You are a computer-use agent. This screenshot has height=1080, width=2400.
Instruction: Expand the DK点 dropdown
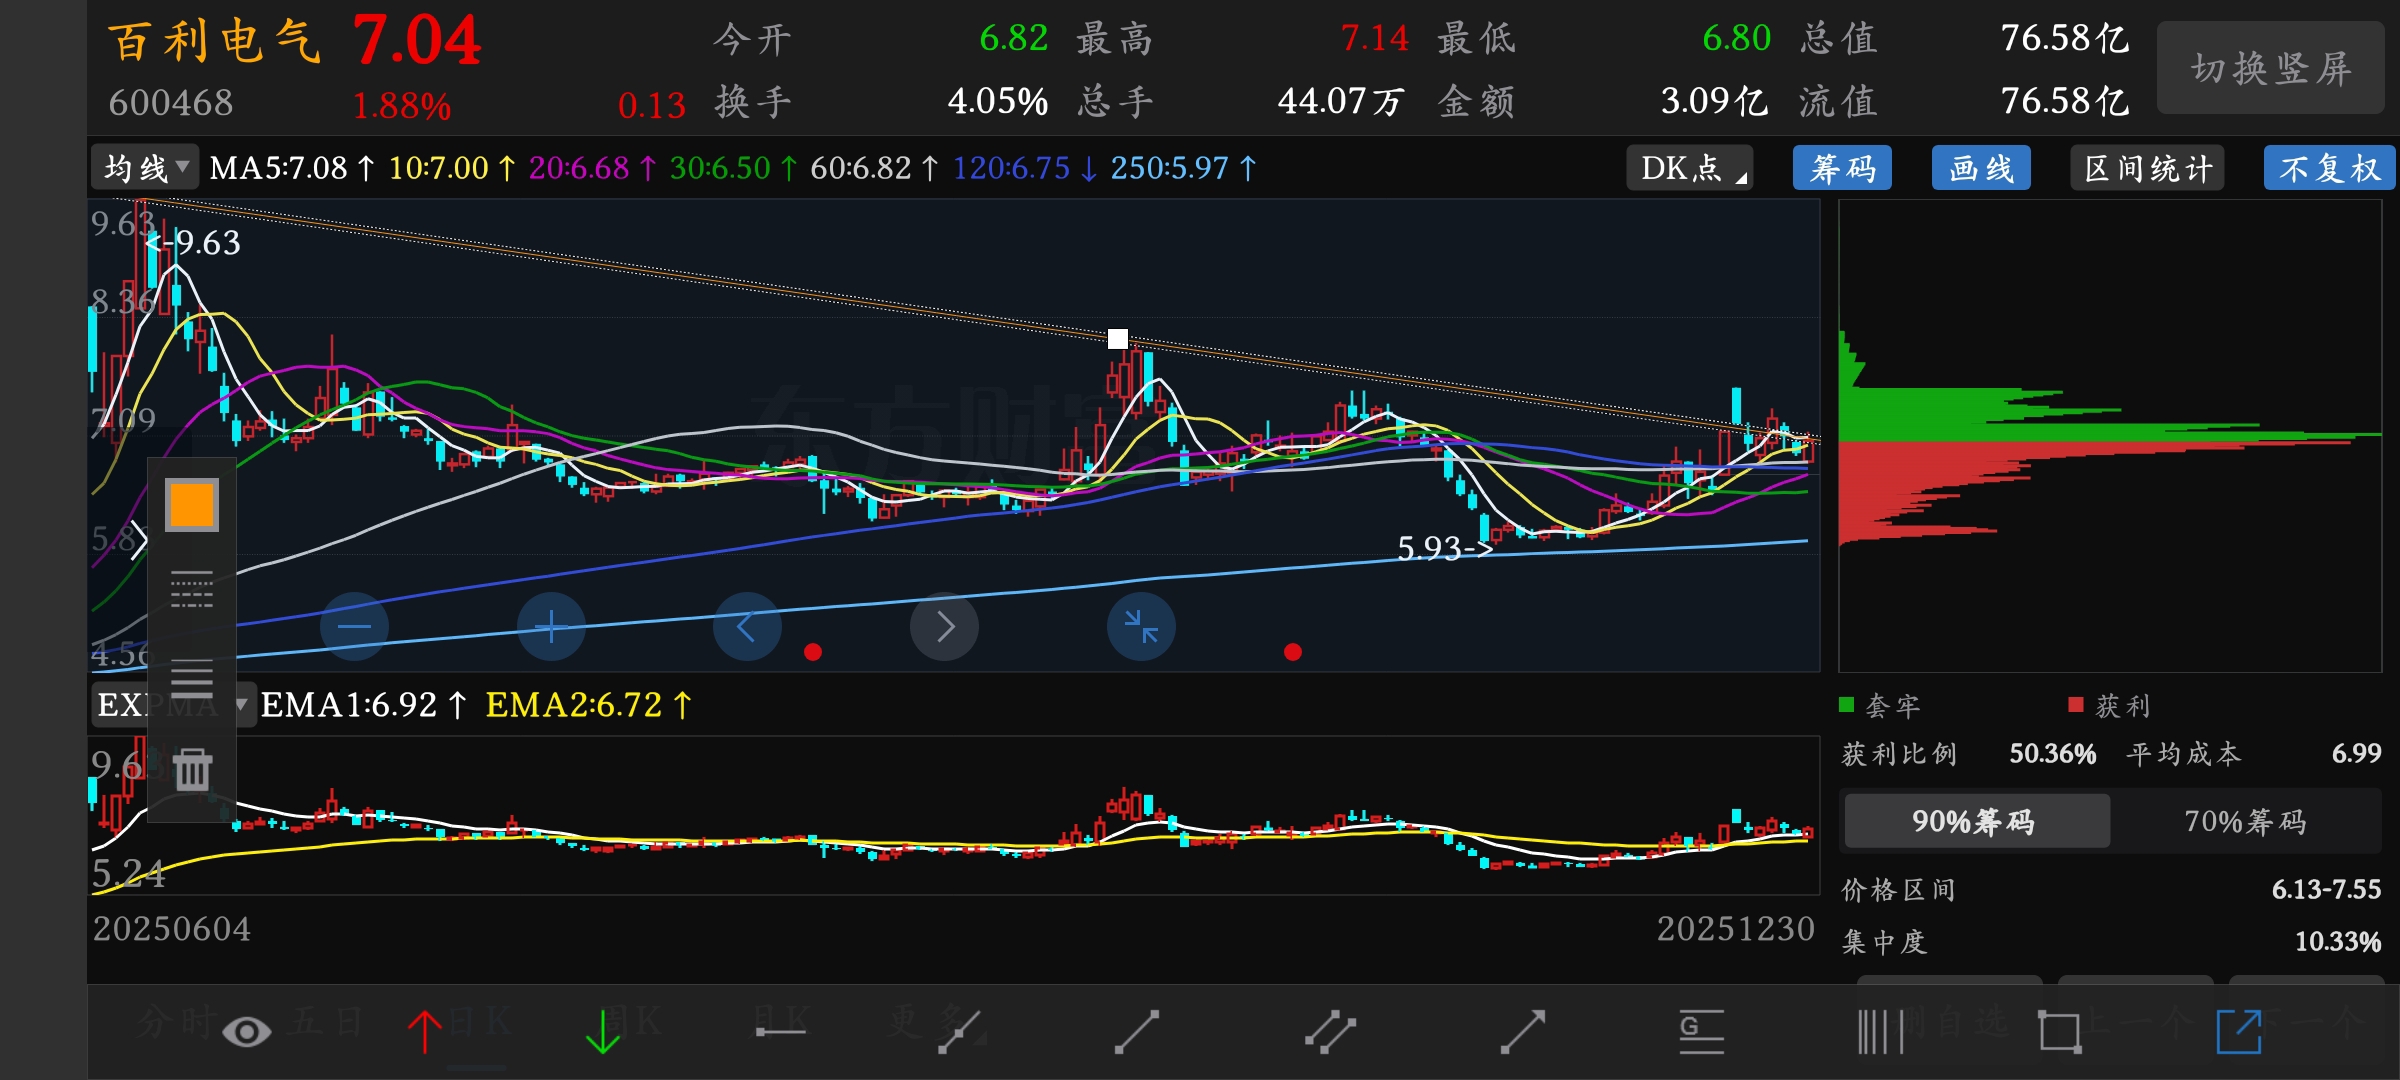(1690, 168)
